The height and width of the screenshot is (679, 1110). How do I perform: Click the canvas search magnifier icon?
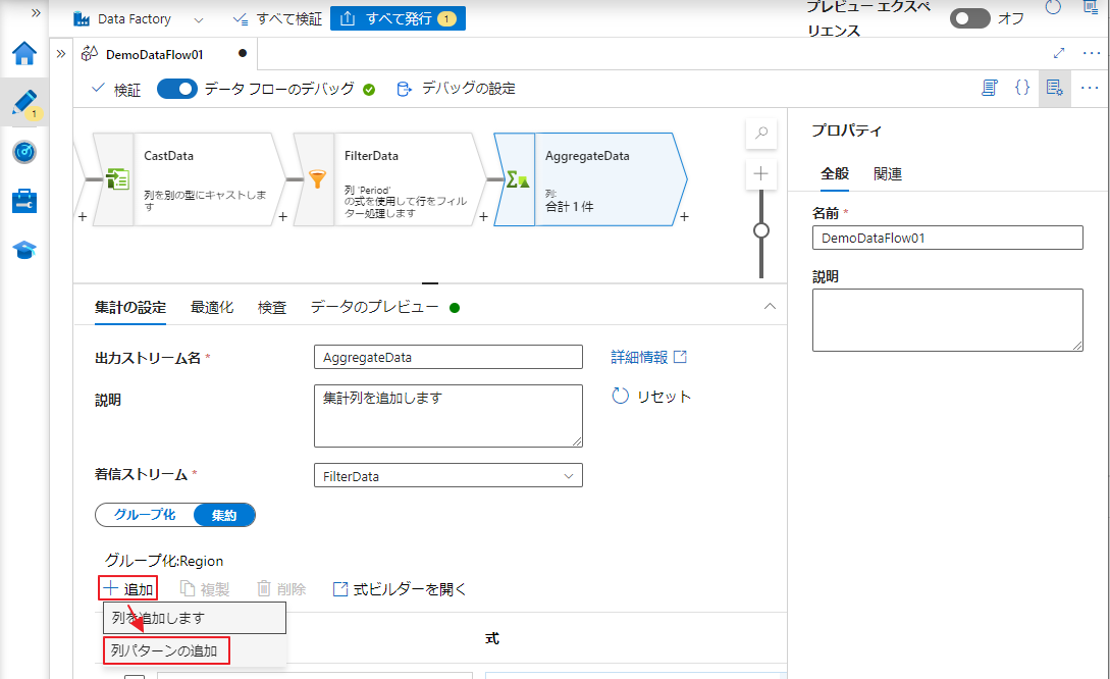pos(761,133)
